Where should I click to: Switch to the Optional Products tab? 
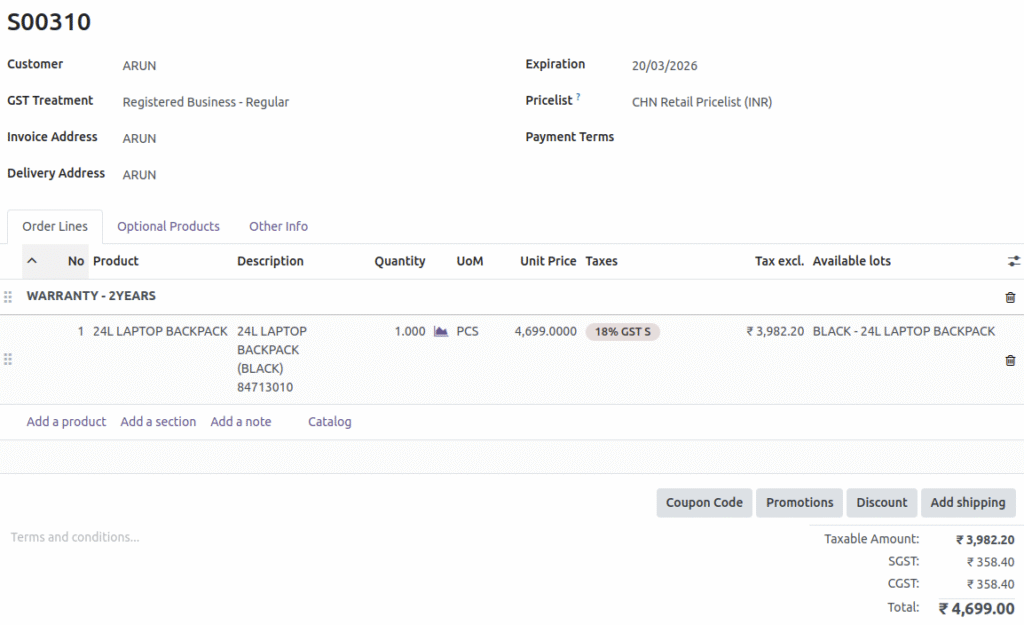tap(168, 226)
